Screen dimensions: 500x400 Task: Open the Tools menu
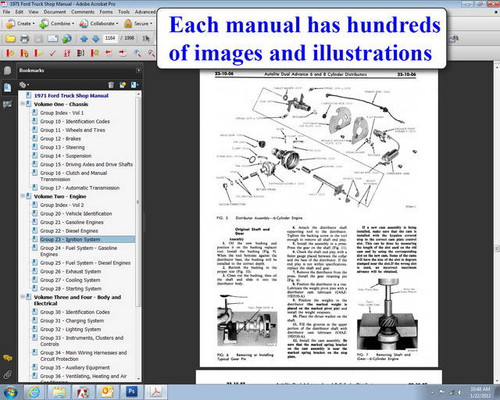[124, 12]
